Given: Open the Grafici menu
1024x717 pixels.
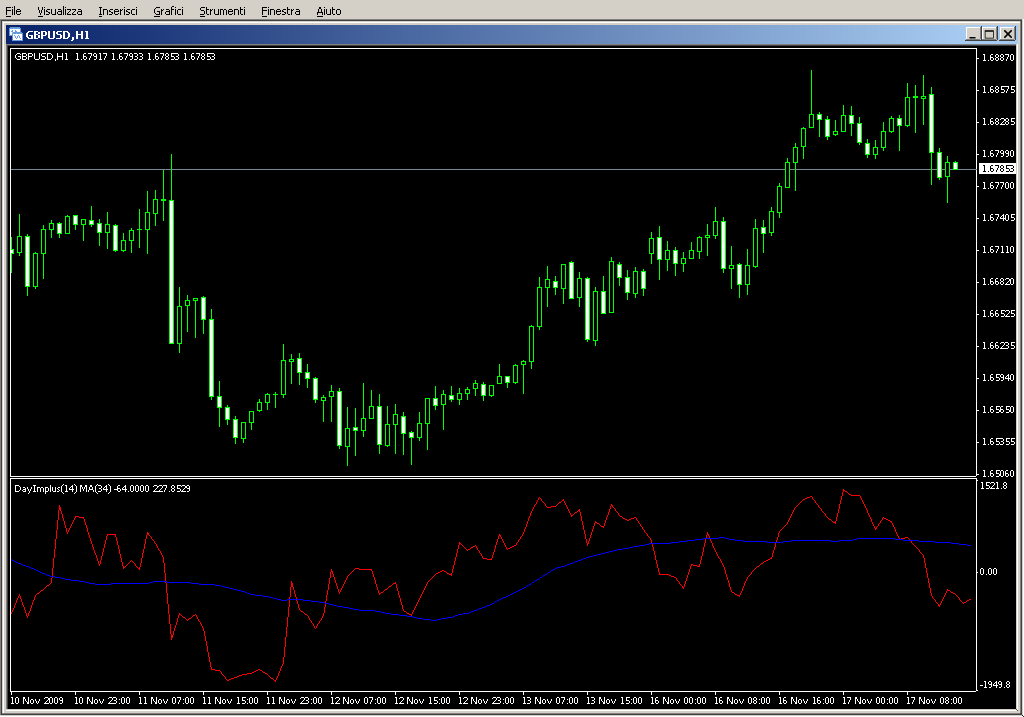Looking at the screenshot, I should click(x=168, y=11).
